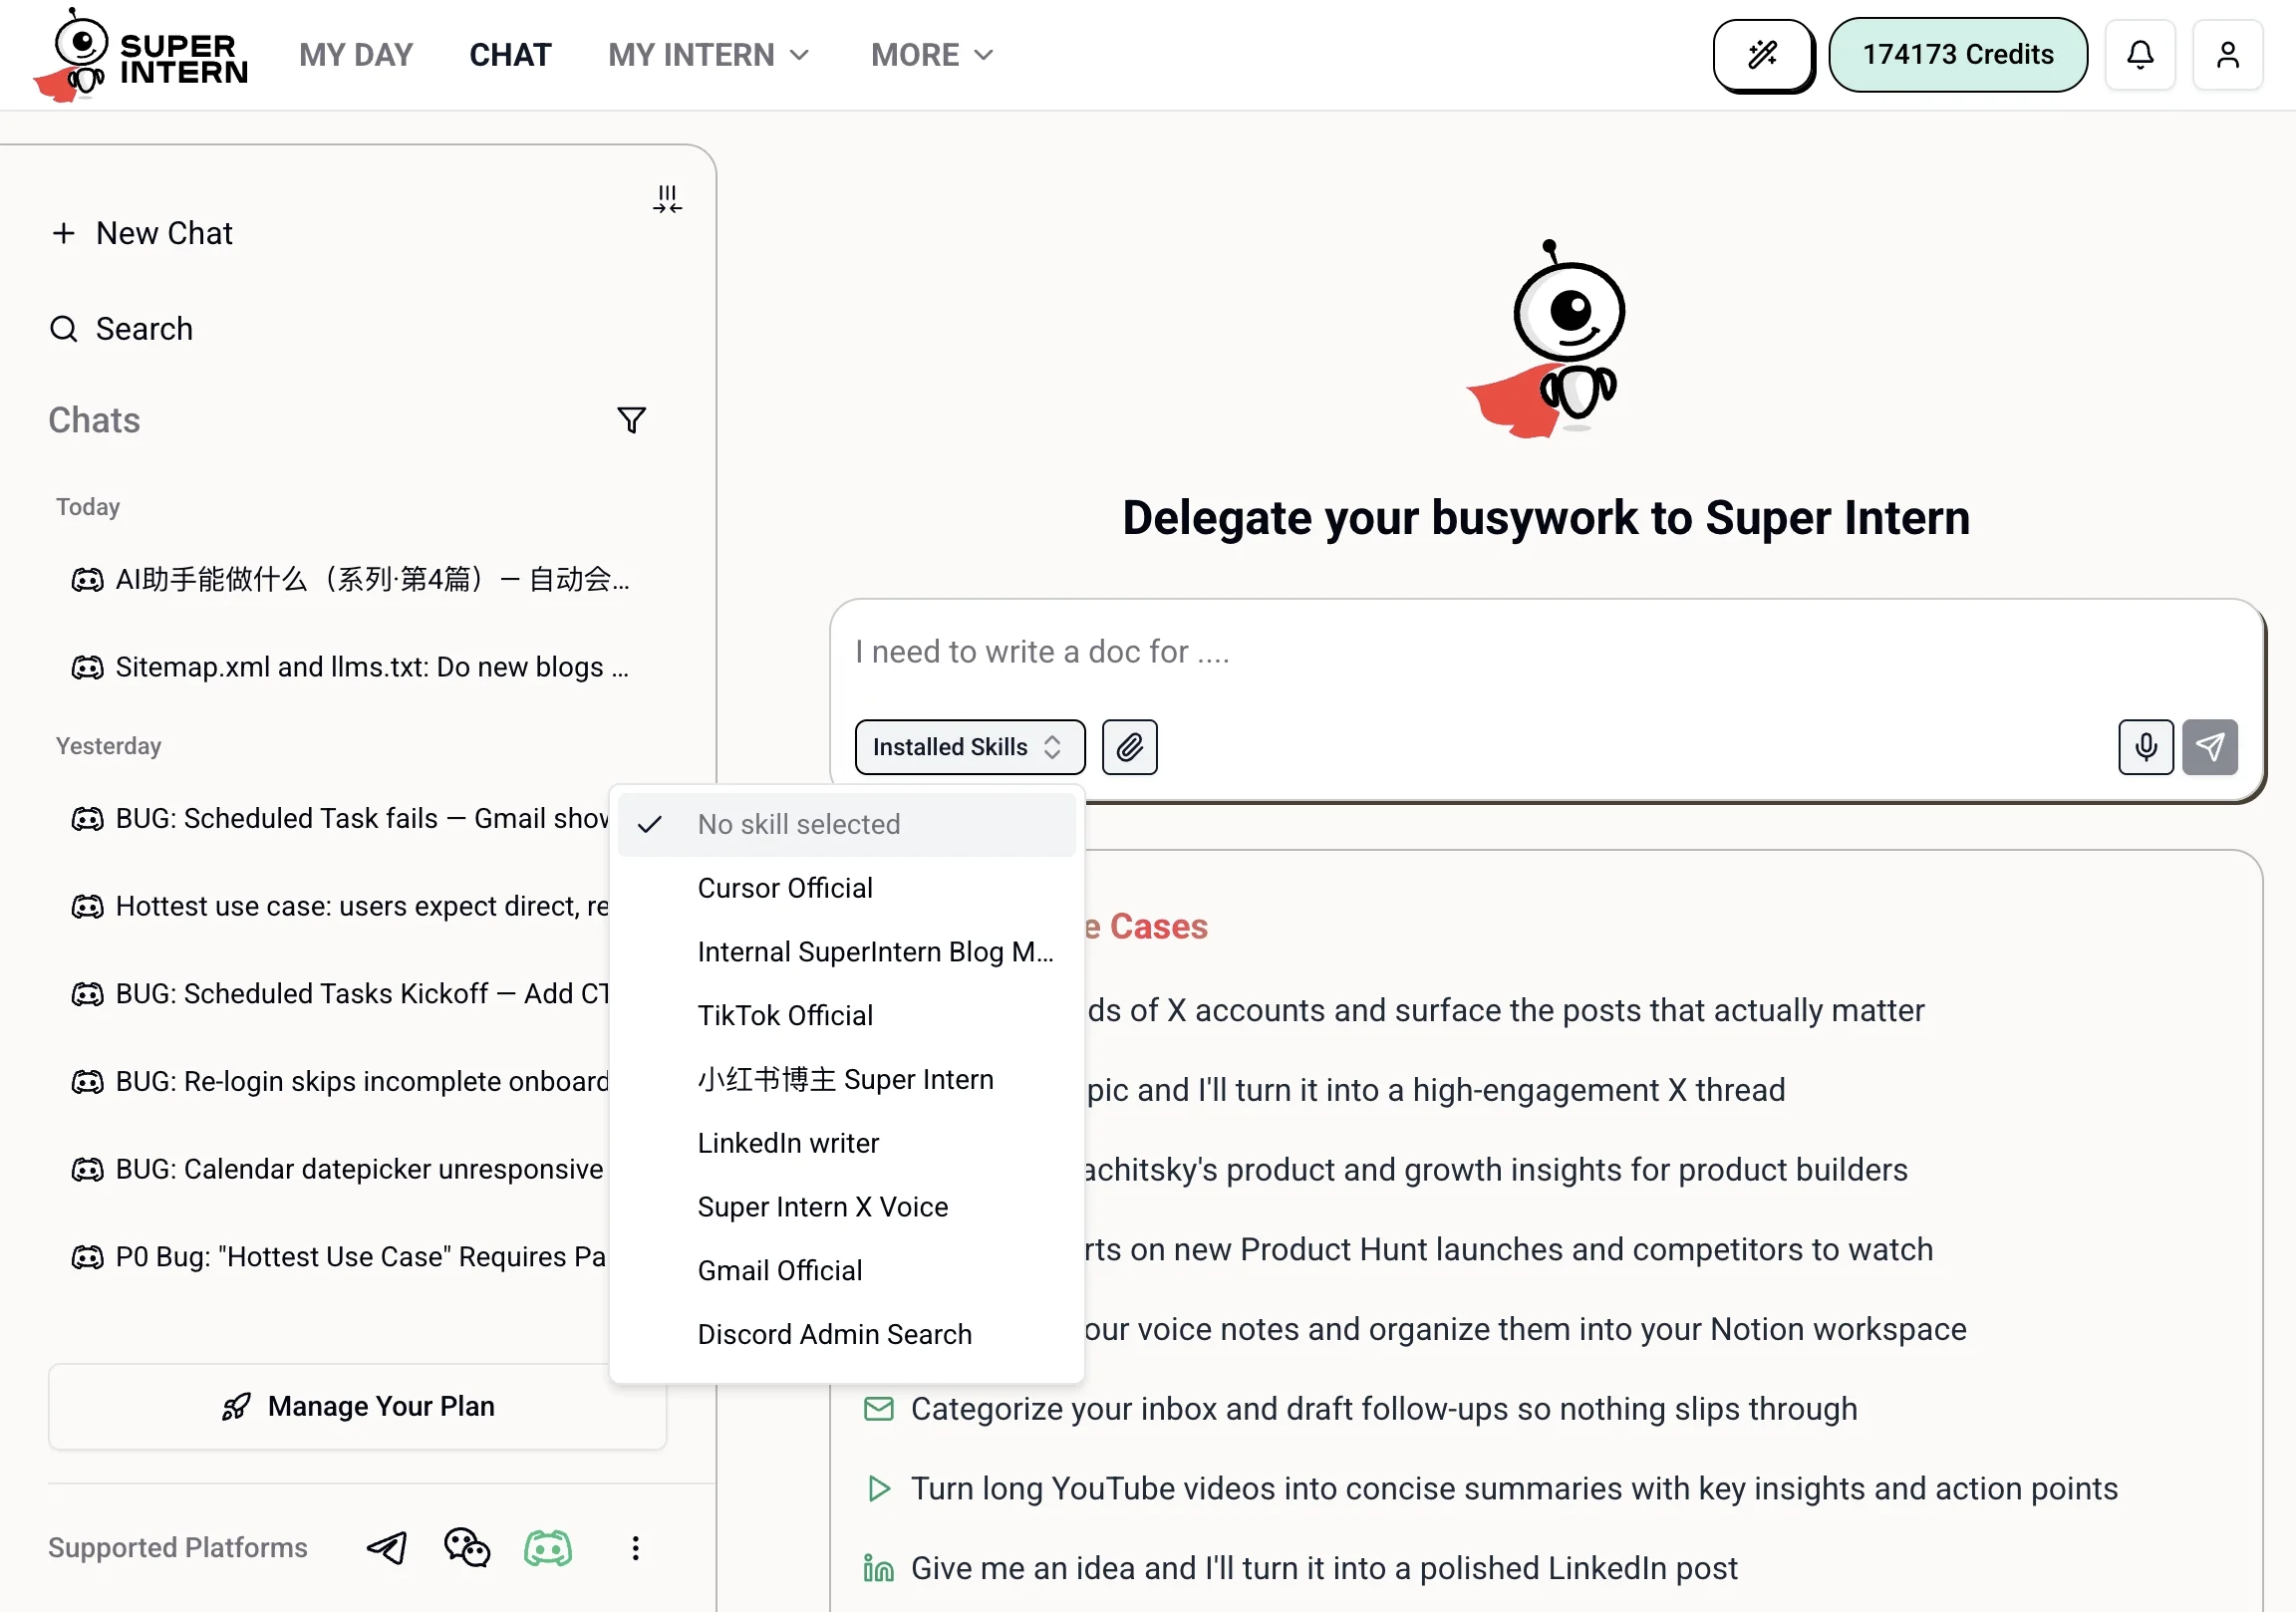2296x1612 pixels.
Task: Click the 174173 Credits button
Action: [x=1957, y=55]
